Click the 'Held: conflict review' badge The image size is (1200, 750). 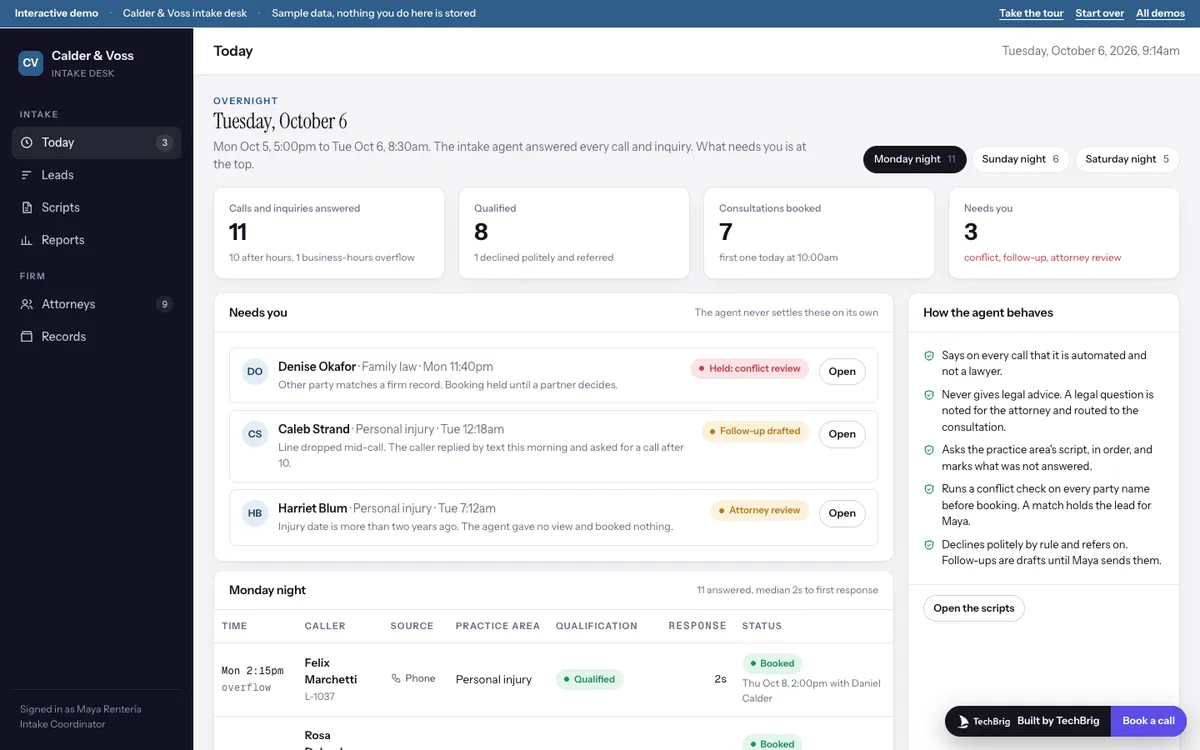[x=750, y=369]
